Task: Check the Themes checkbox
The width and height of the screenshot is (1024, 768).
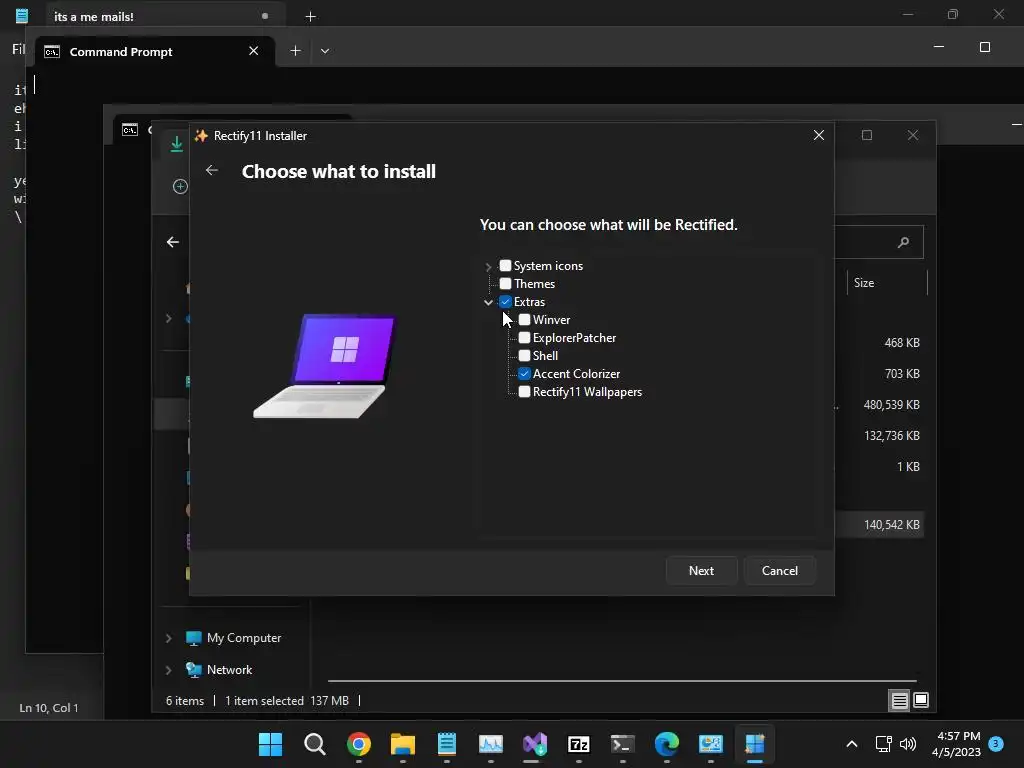Action: point(505,283)
